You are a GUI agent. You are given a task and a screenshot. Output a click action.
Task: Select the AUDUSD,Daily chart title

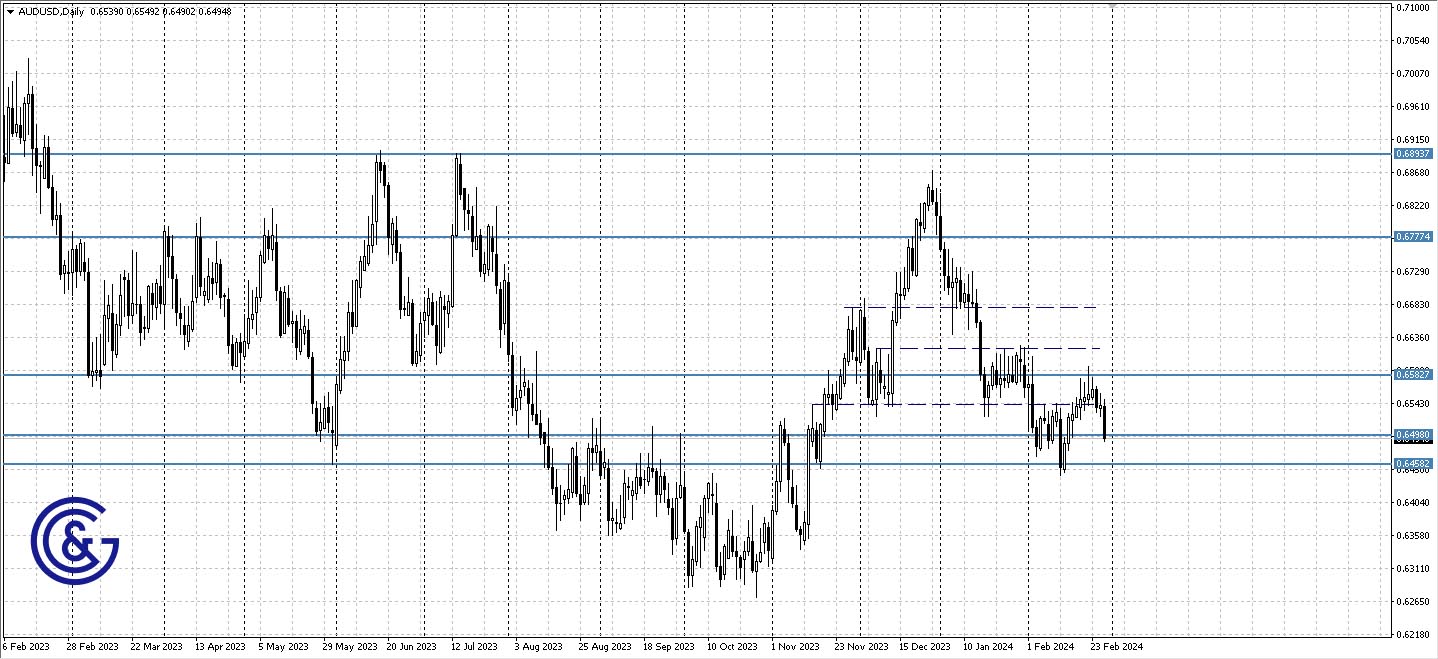[x=52, y=9]
